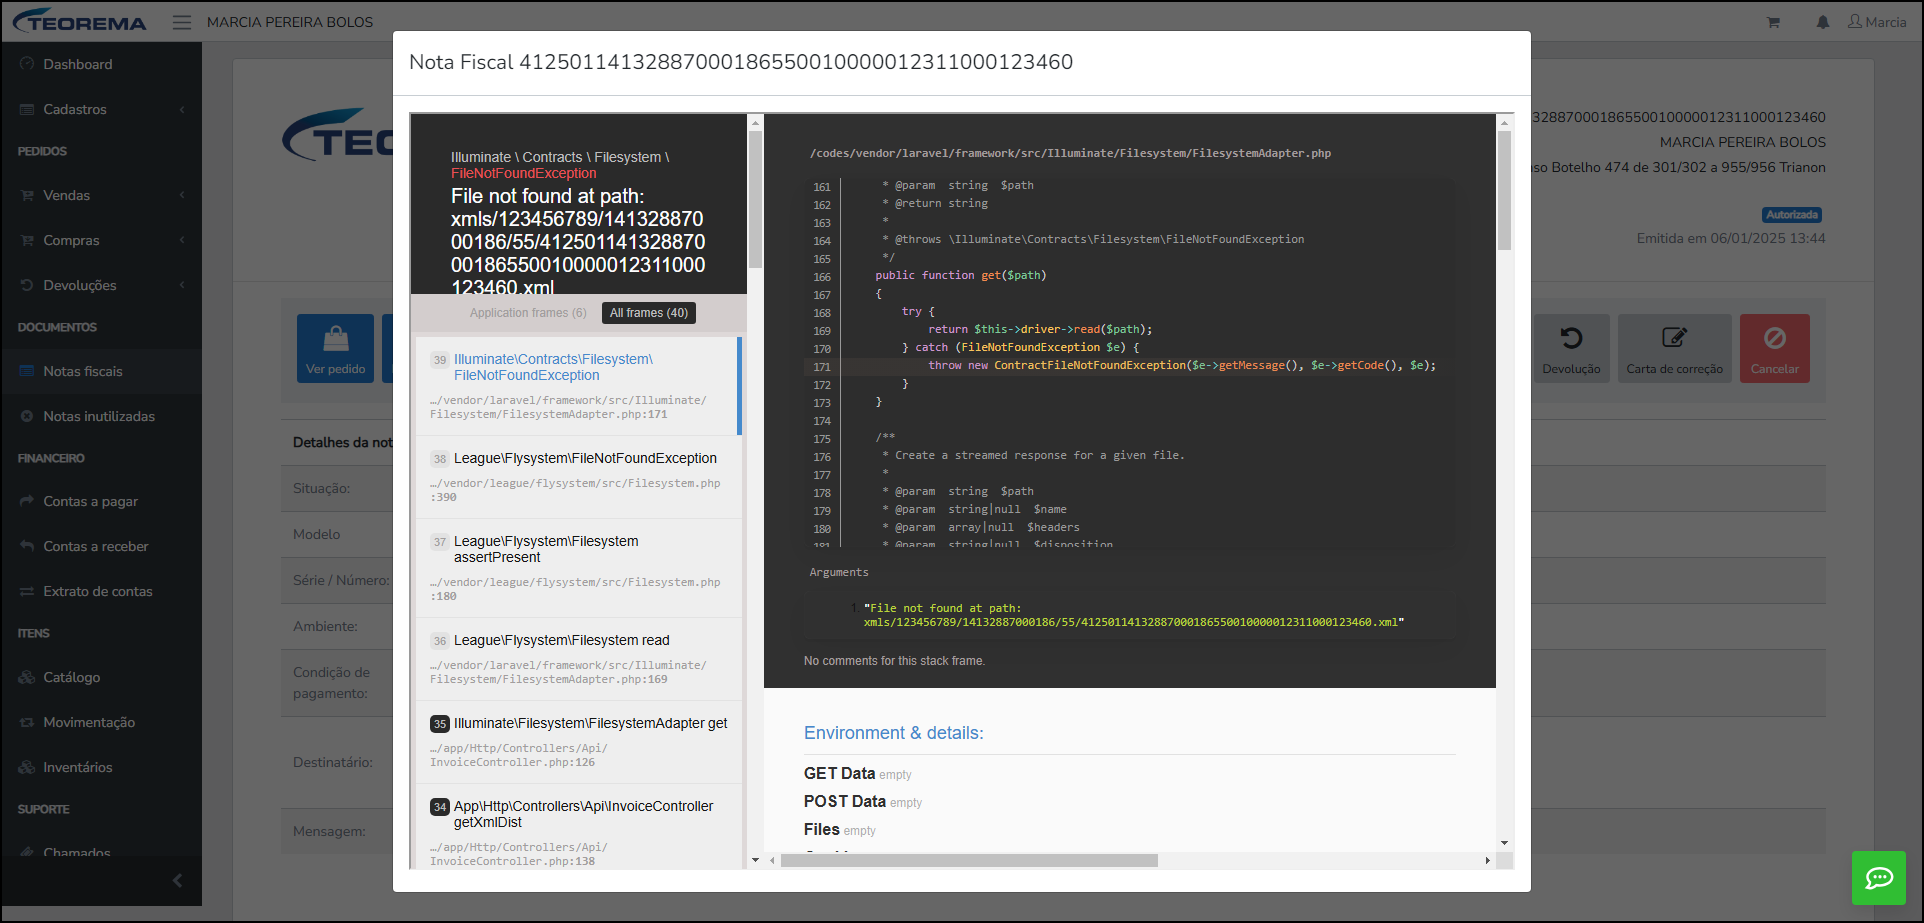The width and height of the screenshot is (1924, 923).
Task: Click the Teorema logo in header
Action: click(79, 21)
